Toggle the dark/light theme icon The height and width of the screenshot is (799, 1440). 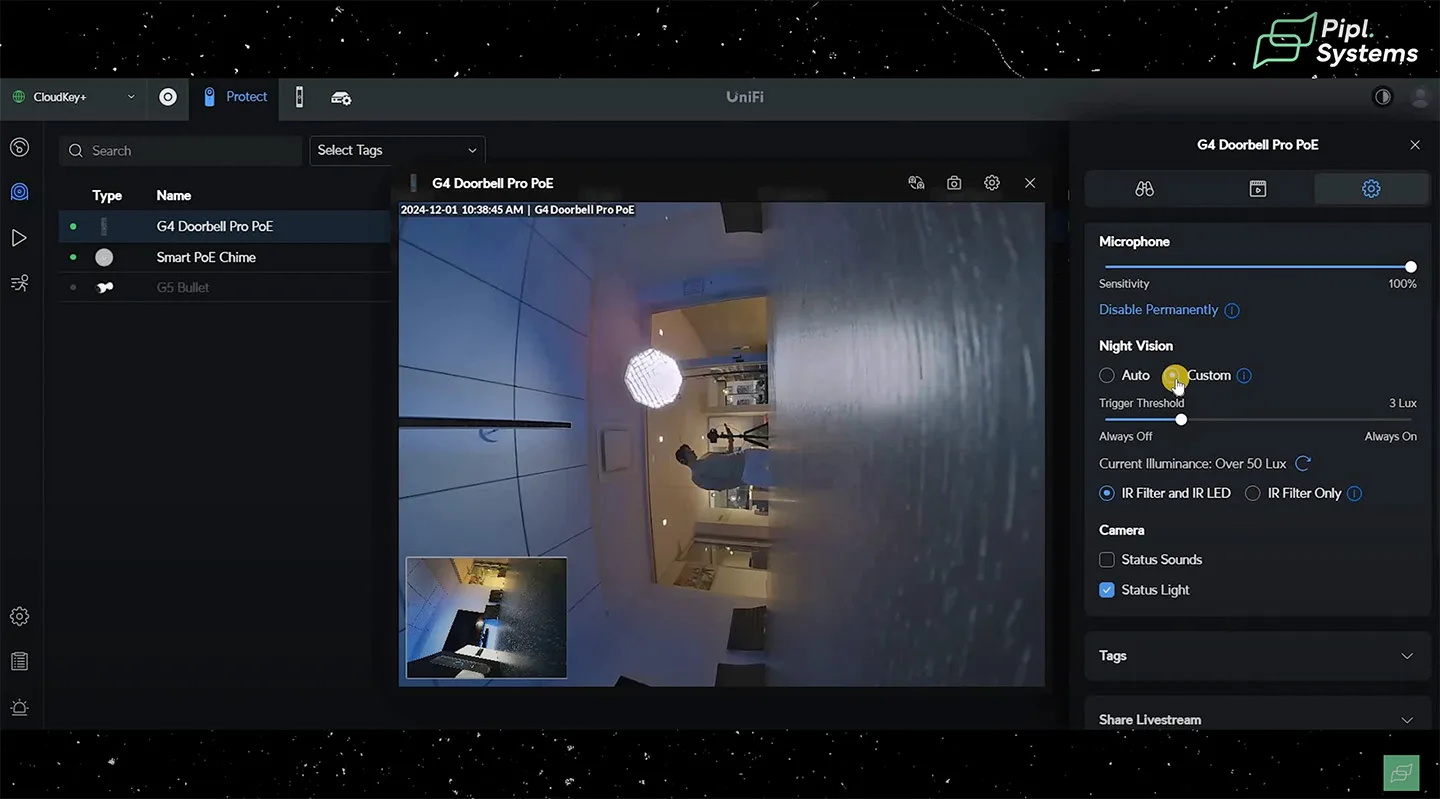pos(1383,97)
